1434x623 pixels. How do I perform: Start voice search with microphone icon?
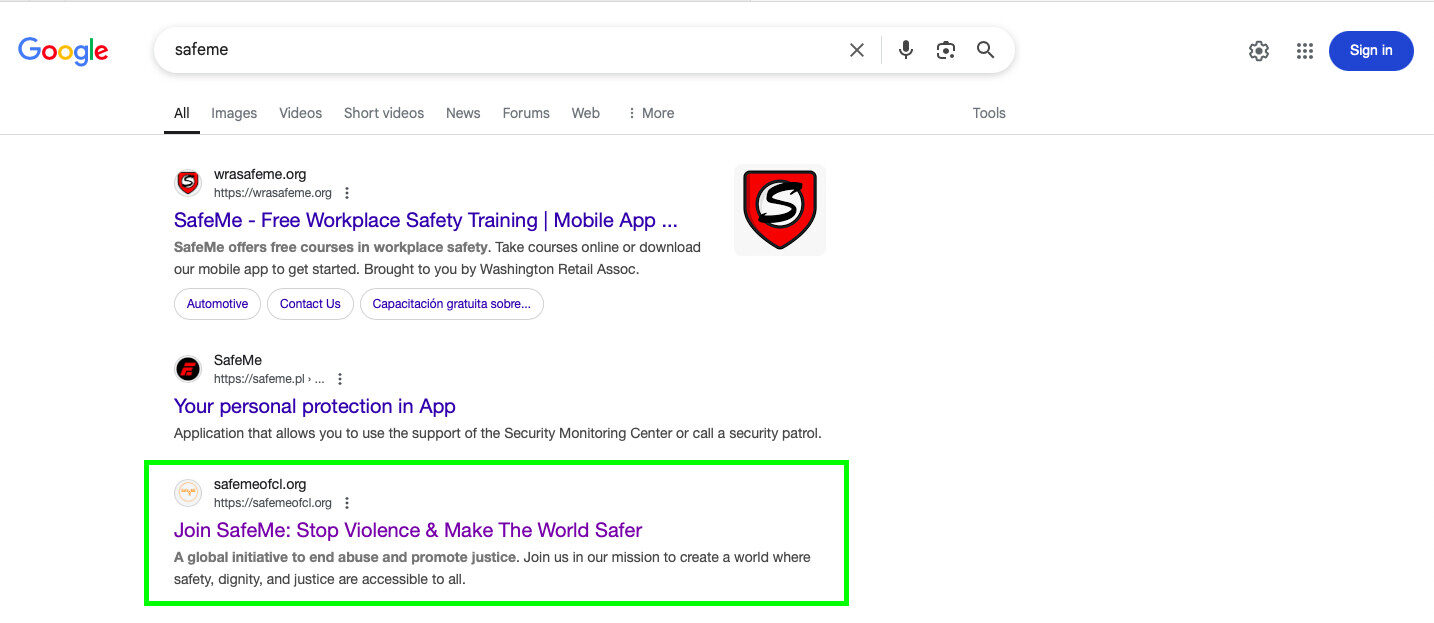906,50
